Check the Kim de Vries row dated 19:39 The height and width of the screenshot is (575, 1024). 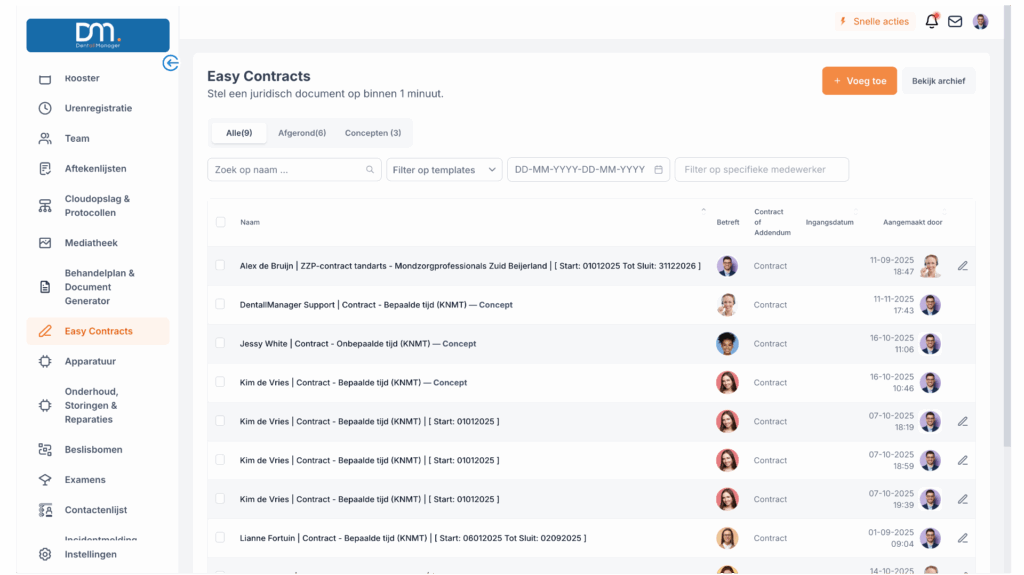[220, 499]
